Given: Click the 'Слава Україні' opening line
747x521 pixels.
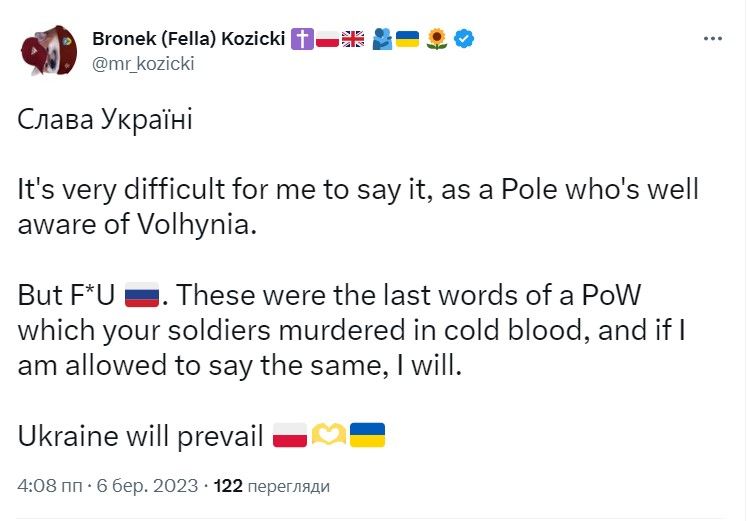Looking at the screenshot, I should click(104, 120).
